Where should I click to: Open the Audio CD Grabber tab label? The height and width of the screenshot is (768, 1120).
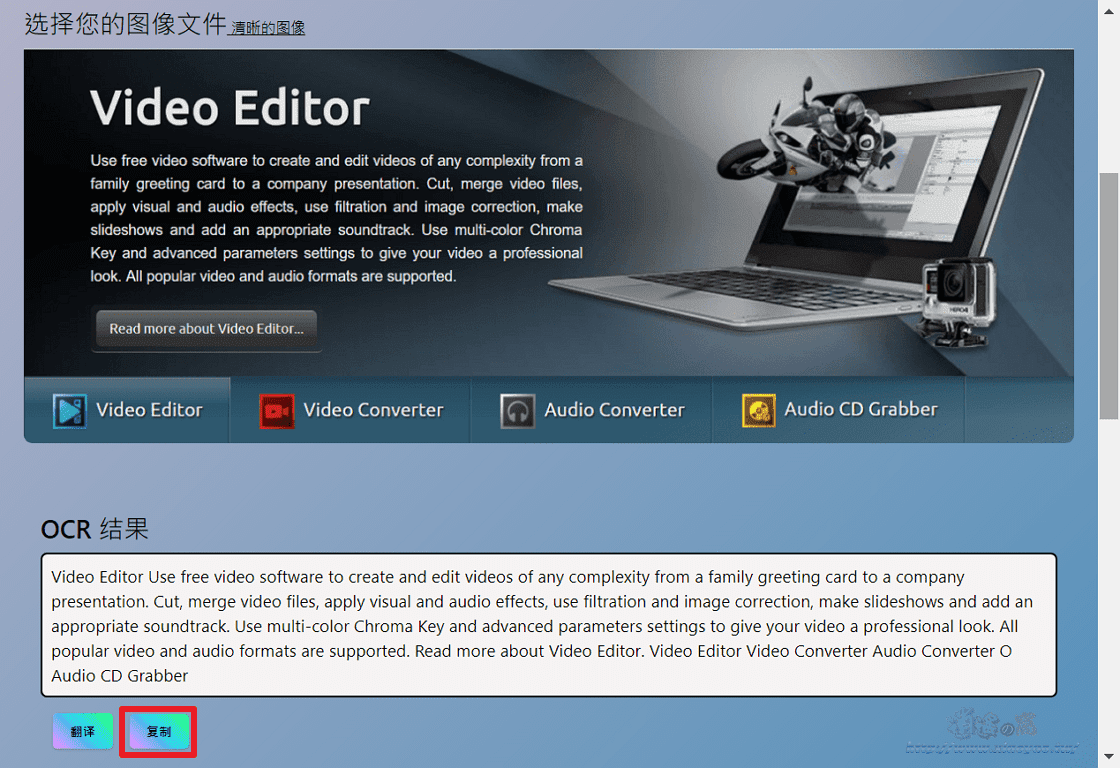click(861, 409)
